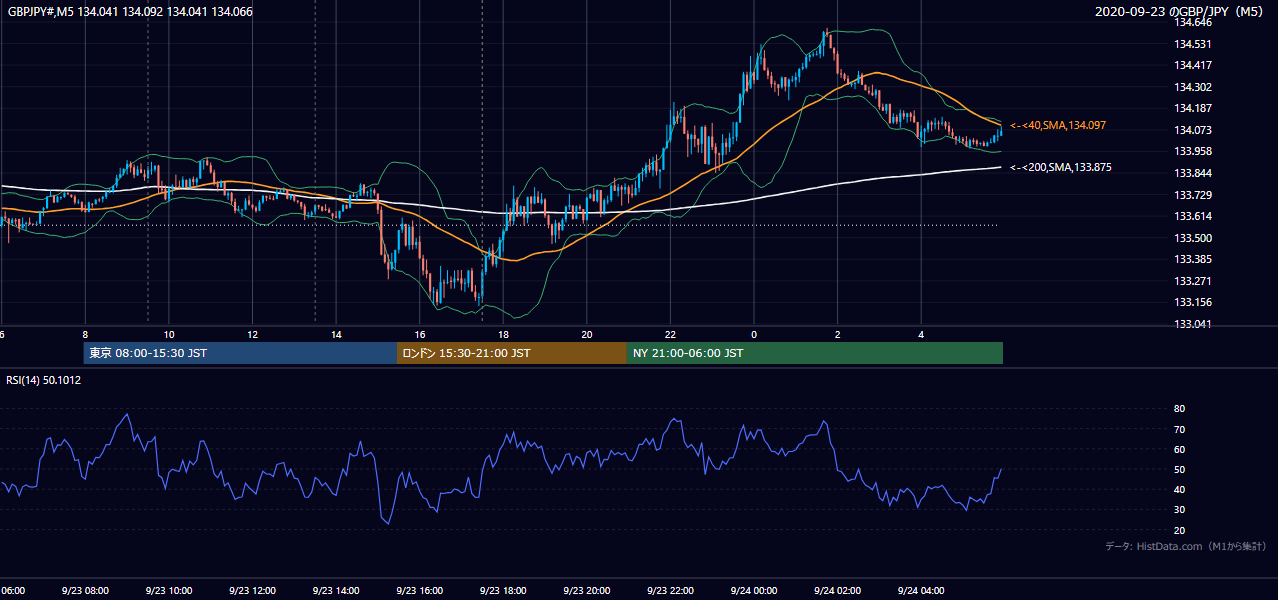Viewport: 1278px width, 600px height.
Task: Select the 200 SMA label 133.875
Action: coord(1061,167)
